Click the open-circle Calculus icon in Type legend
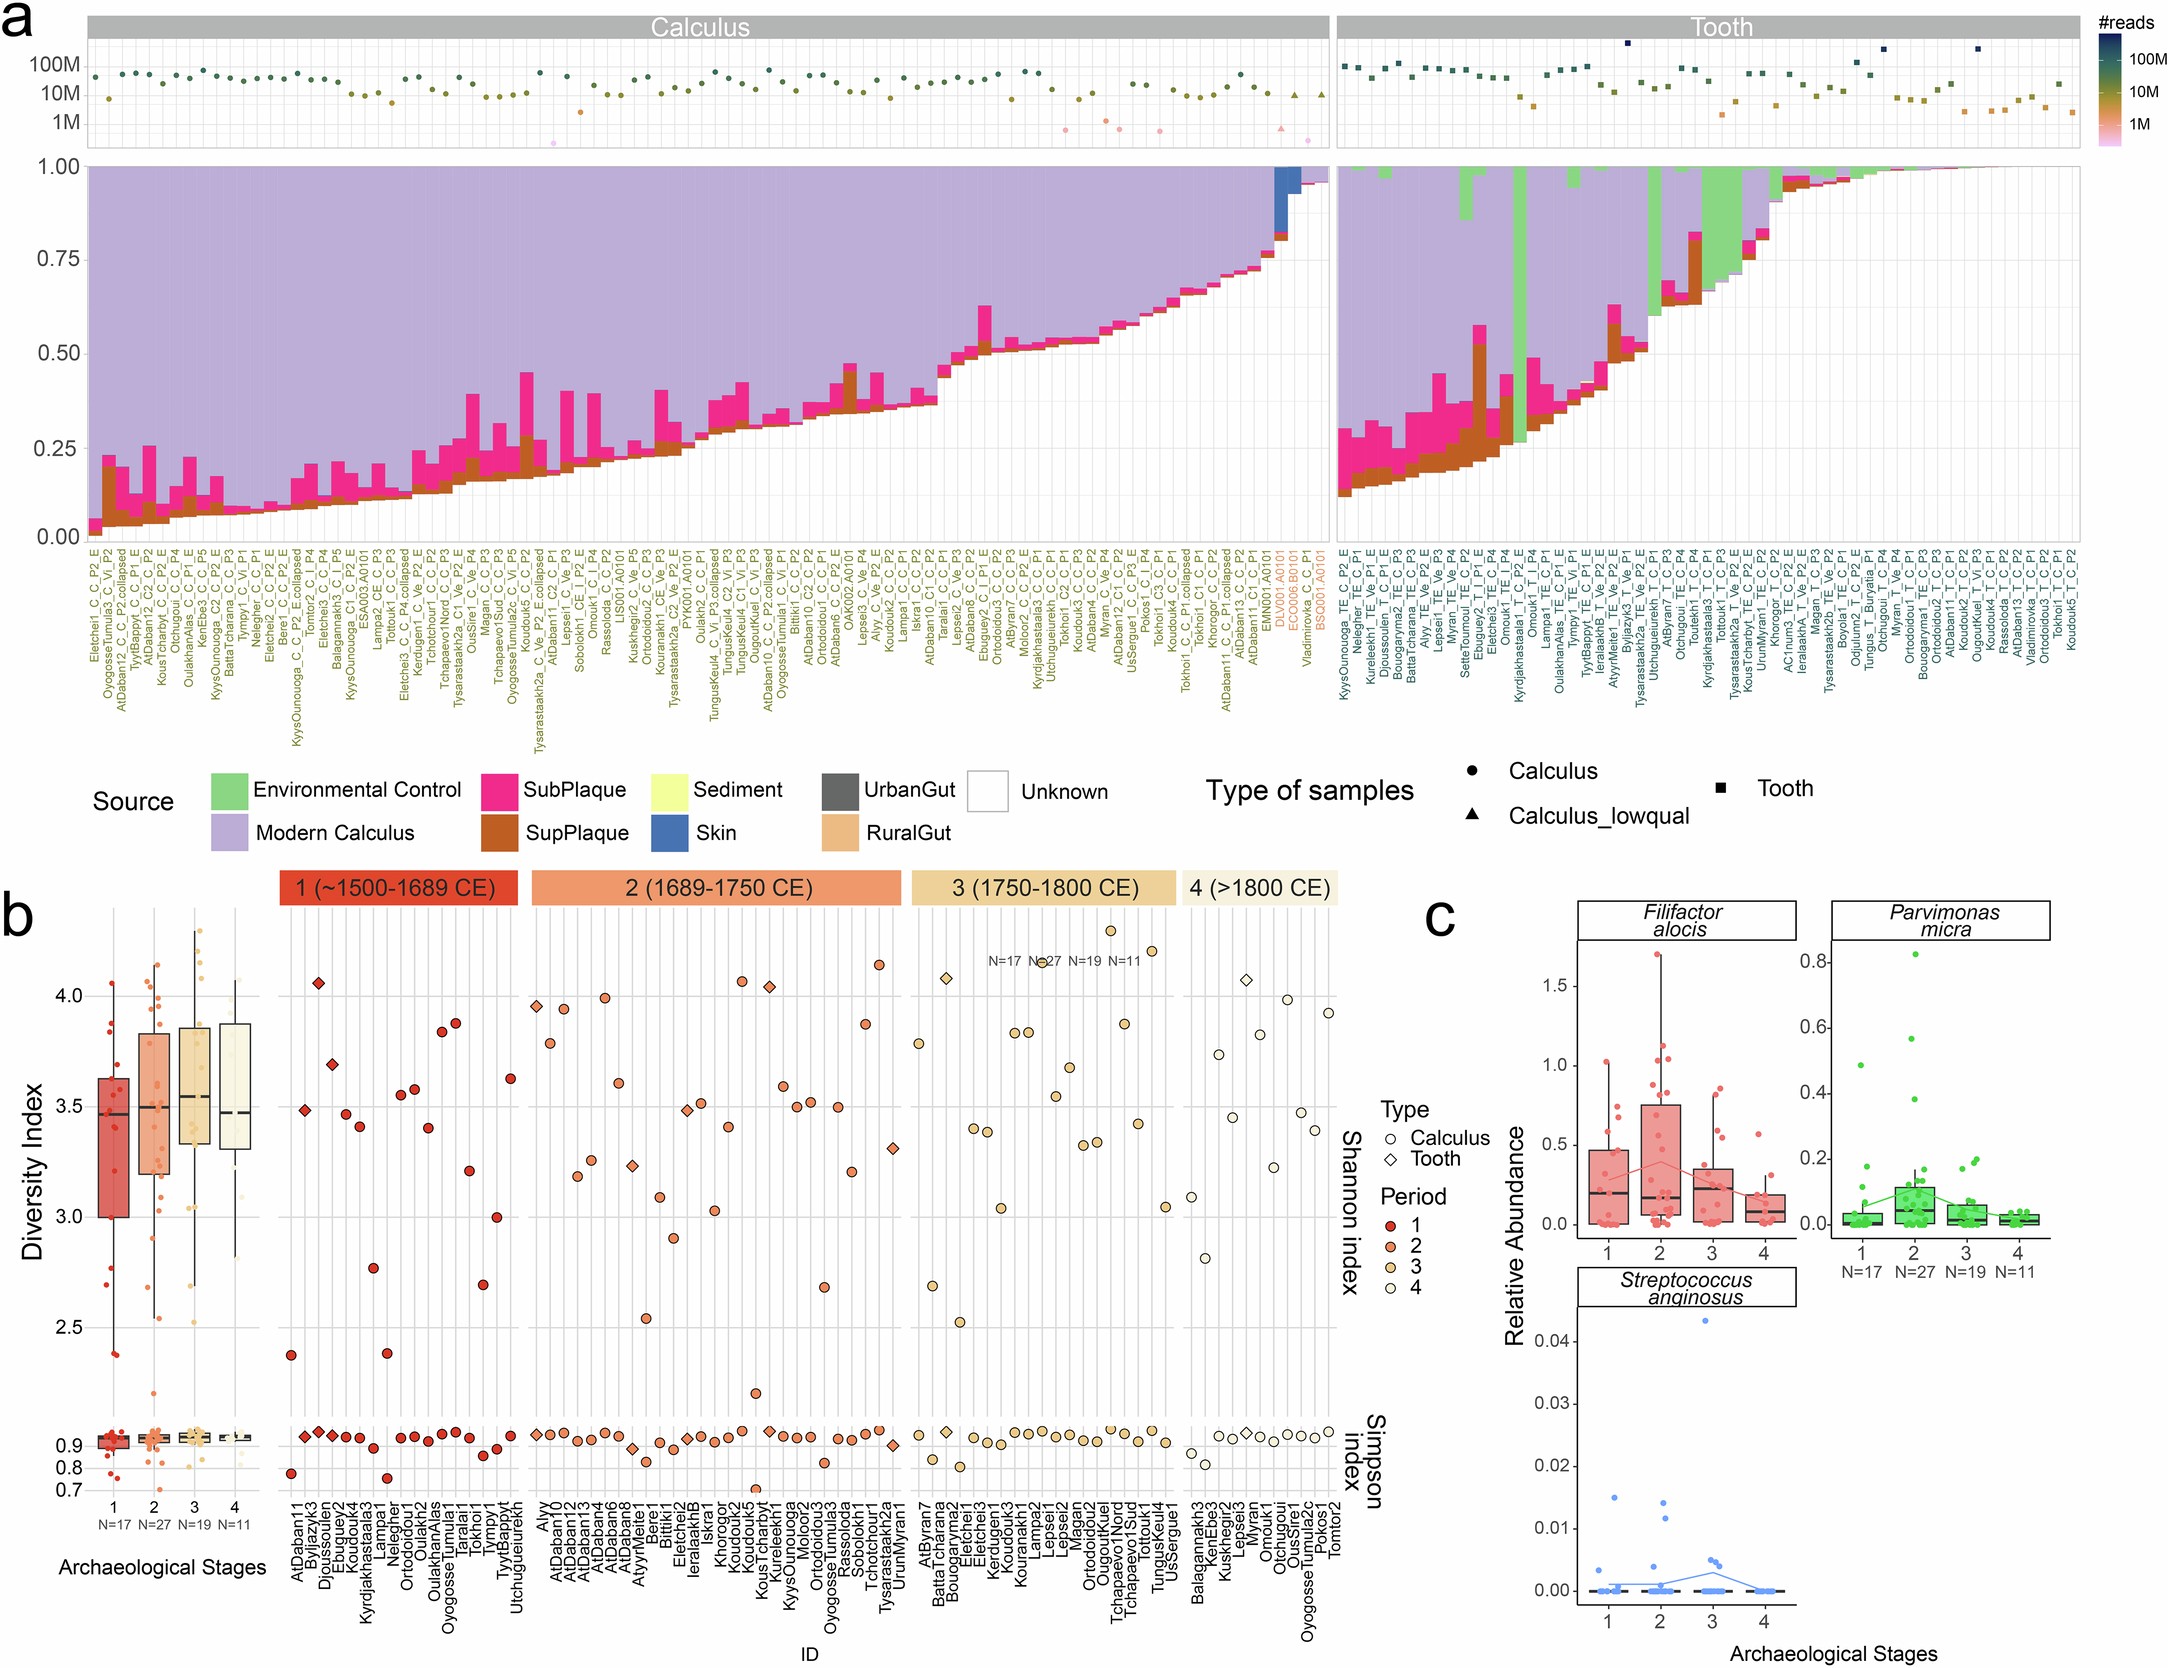 1391,1139
